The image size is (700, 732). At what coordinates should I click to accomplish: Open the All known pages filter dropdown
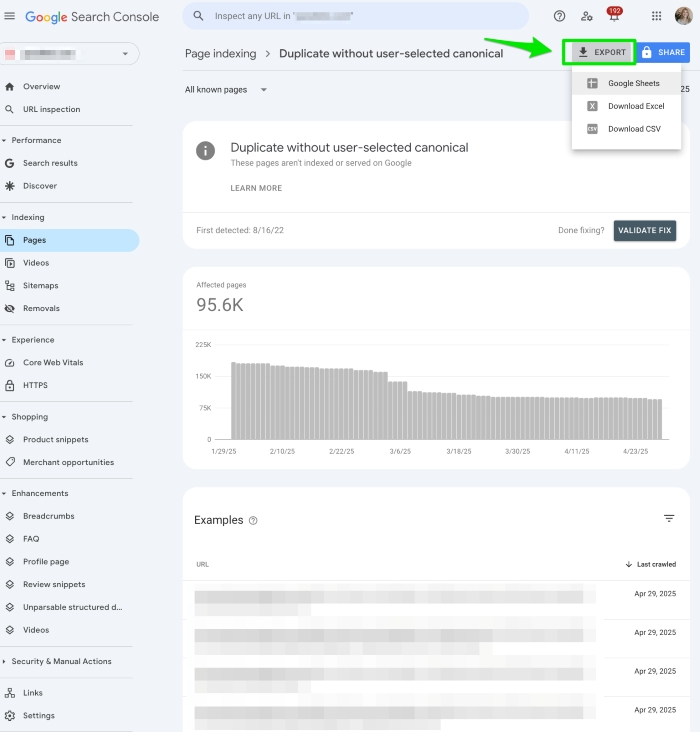(x=226, y=90)
